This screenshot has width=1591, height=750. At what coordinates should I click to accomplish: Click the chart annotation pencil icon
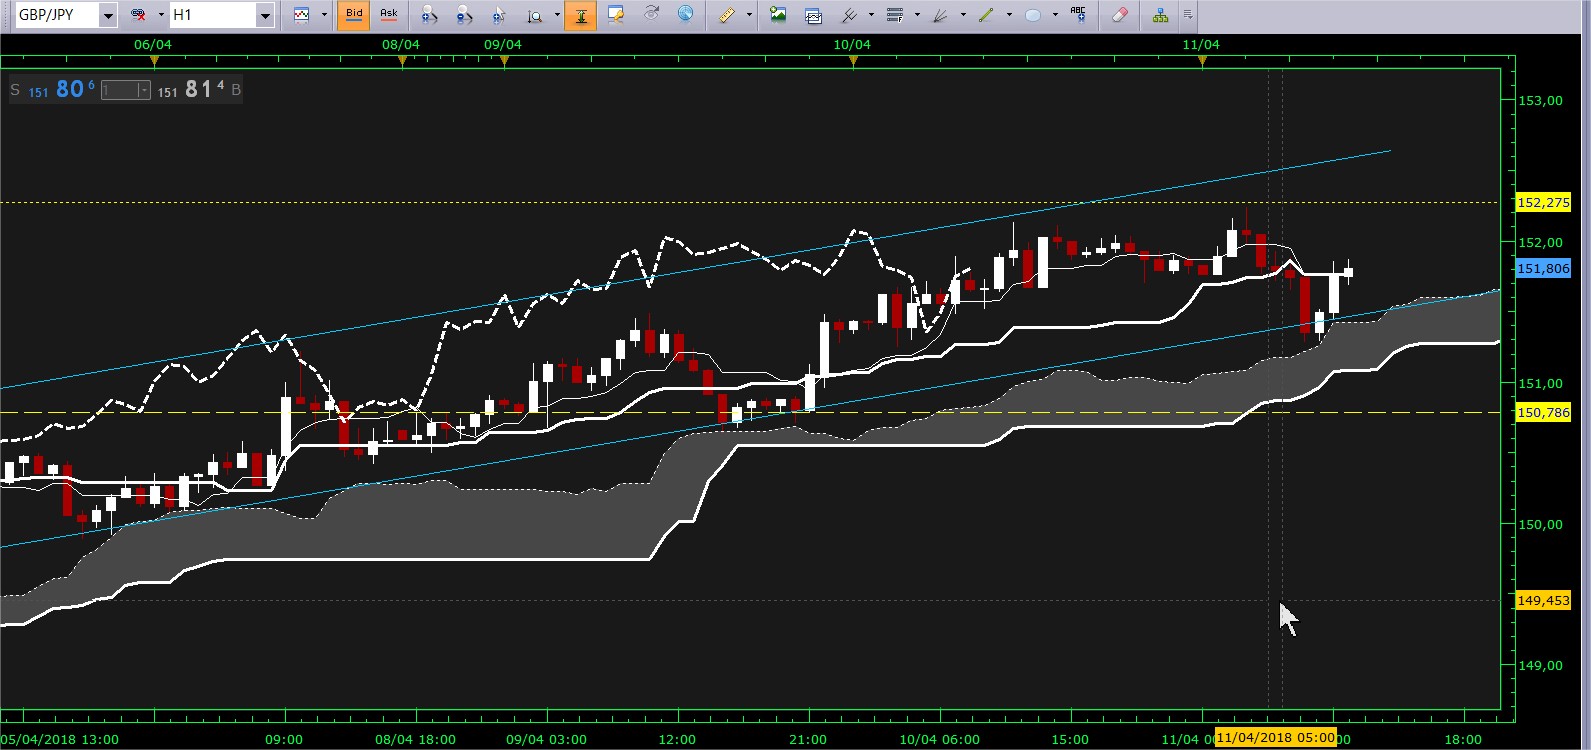616,15
